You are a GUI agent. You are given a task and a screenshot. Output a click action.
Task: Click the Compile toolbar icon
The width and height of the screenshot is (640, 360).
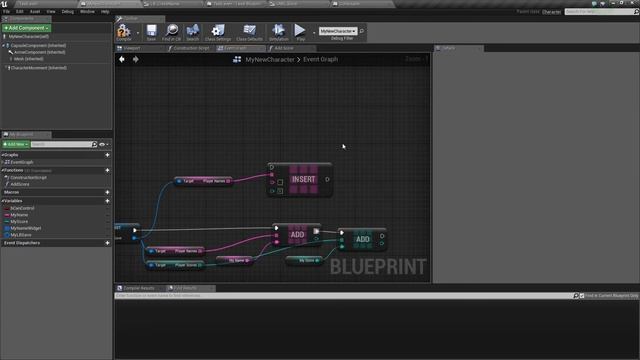123,31
